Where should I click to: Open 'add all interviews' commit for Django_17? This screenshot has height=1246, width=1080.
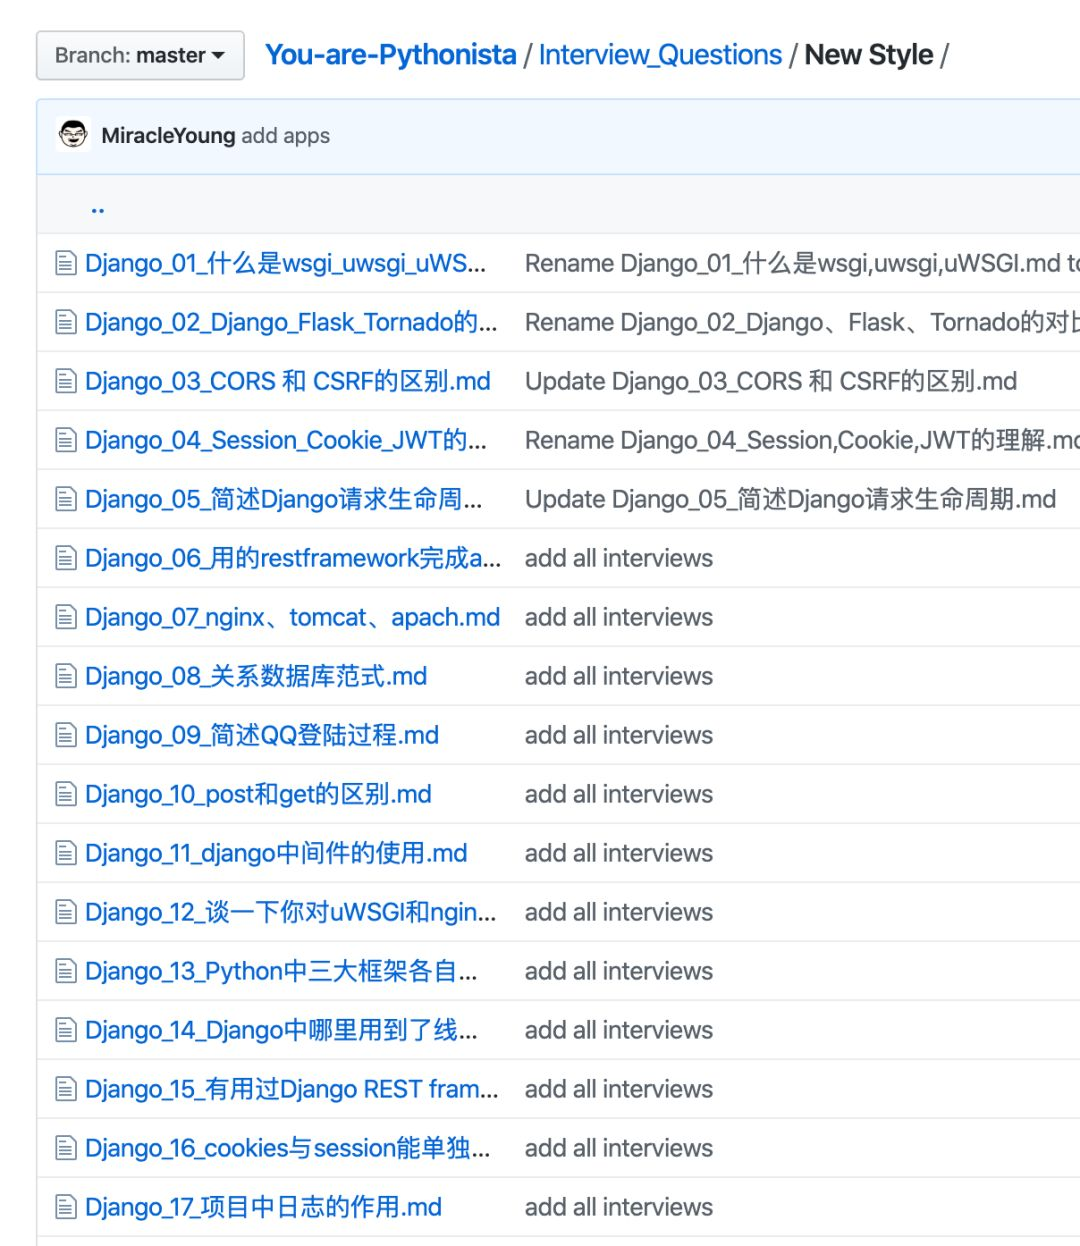coord(619,1207)
